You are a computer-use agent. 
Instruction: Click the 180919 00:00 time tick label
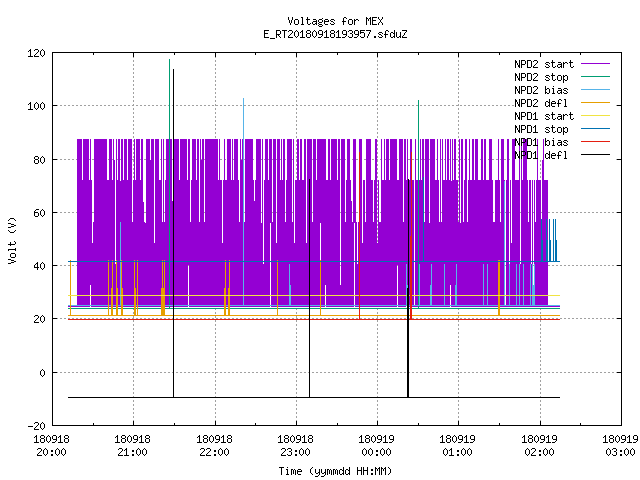(376, 446)
